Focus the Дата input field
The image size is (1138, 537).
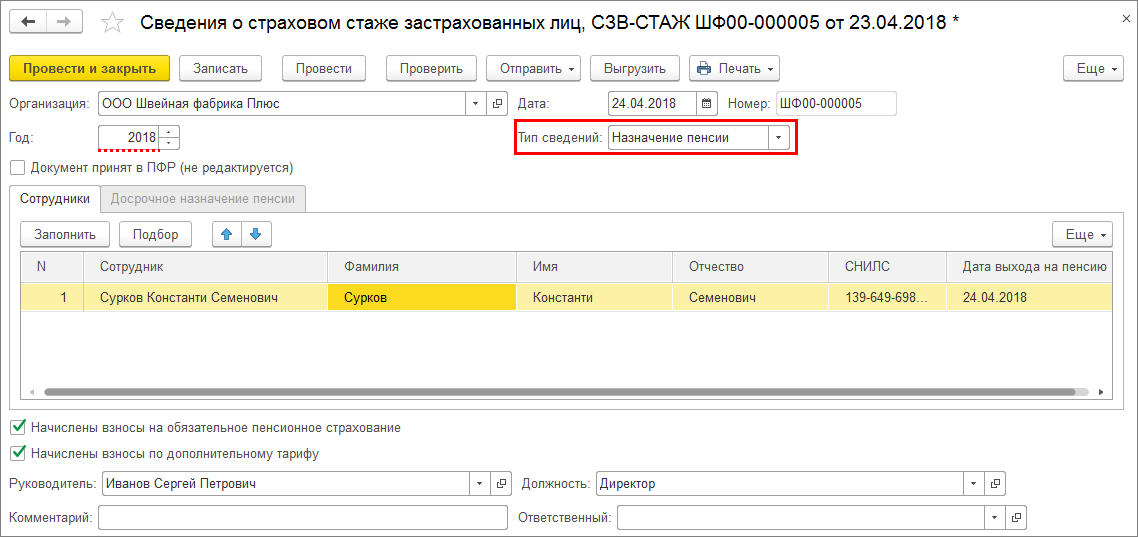(652, 103)
